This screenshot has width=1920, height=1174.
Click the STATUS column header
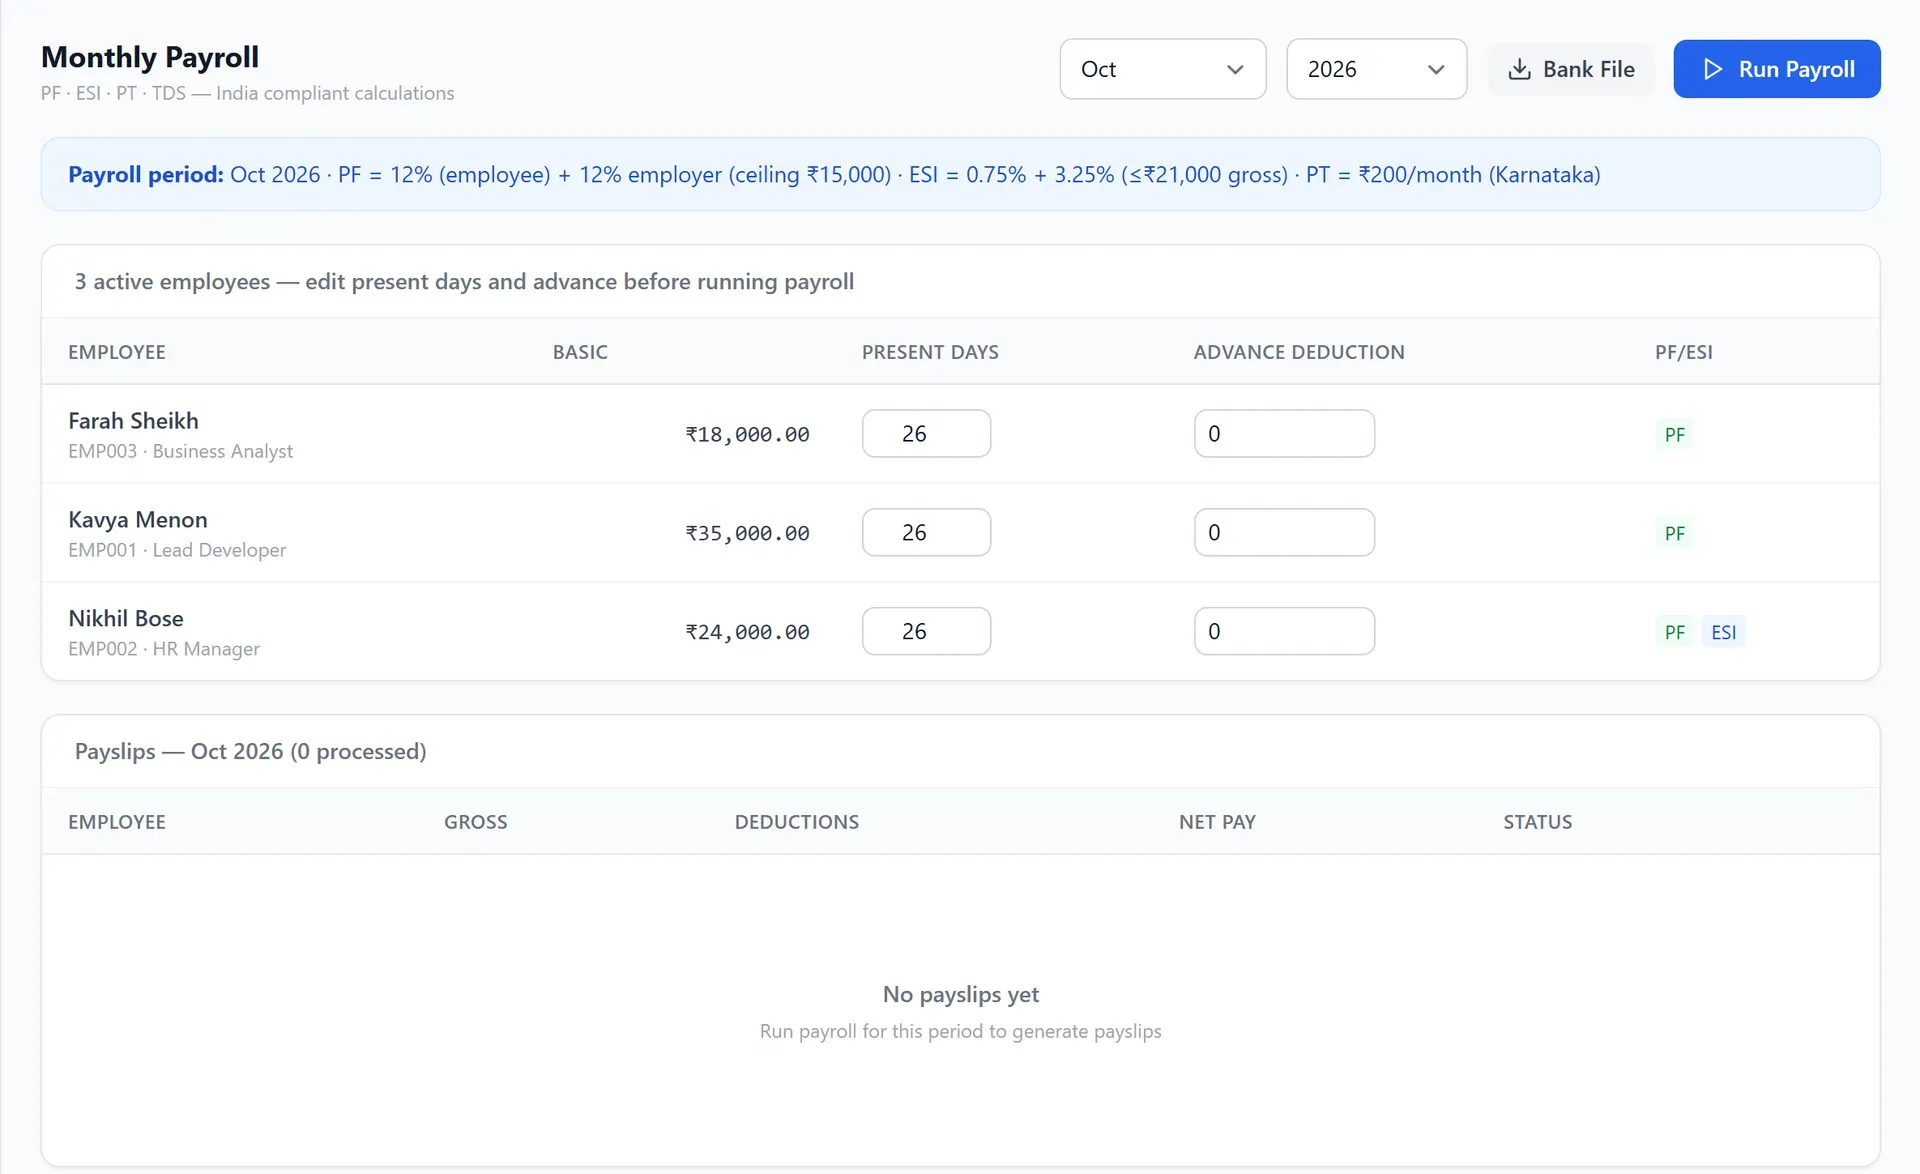1537,822
